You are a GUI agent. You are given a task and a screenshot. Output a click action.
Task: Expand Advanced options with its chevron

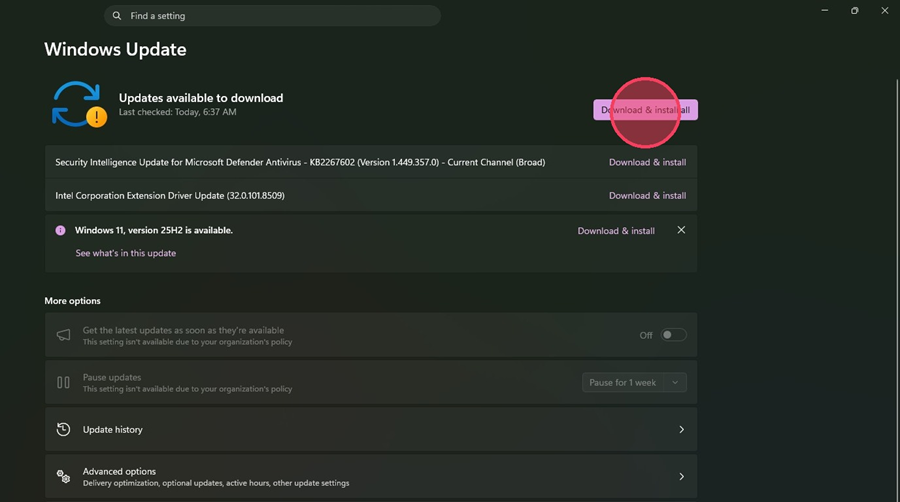pos(681,477)
